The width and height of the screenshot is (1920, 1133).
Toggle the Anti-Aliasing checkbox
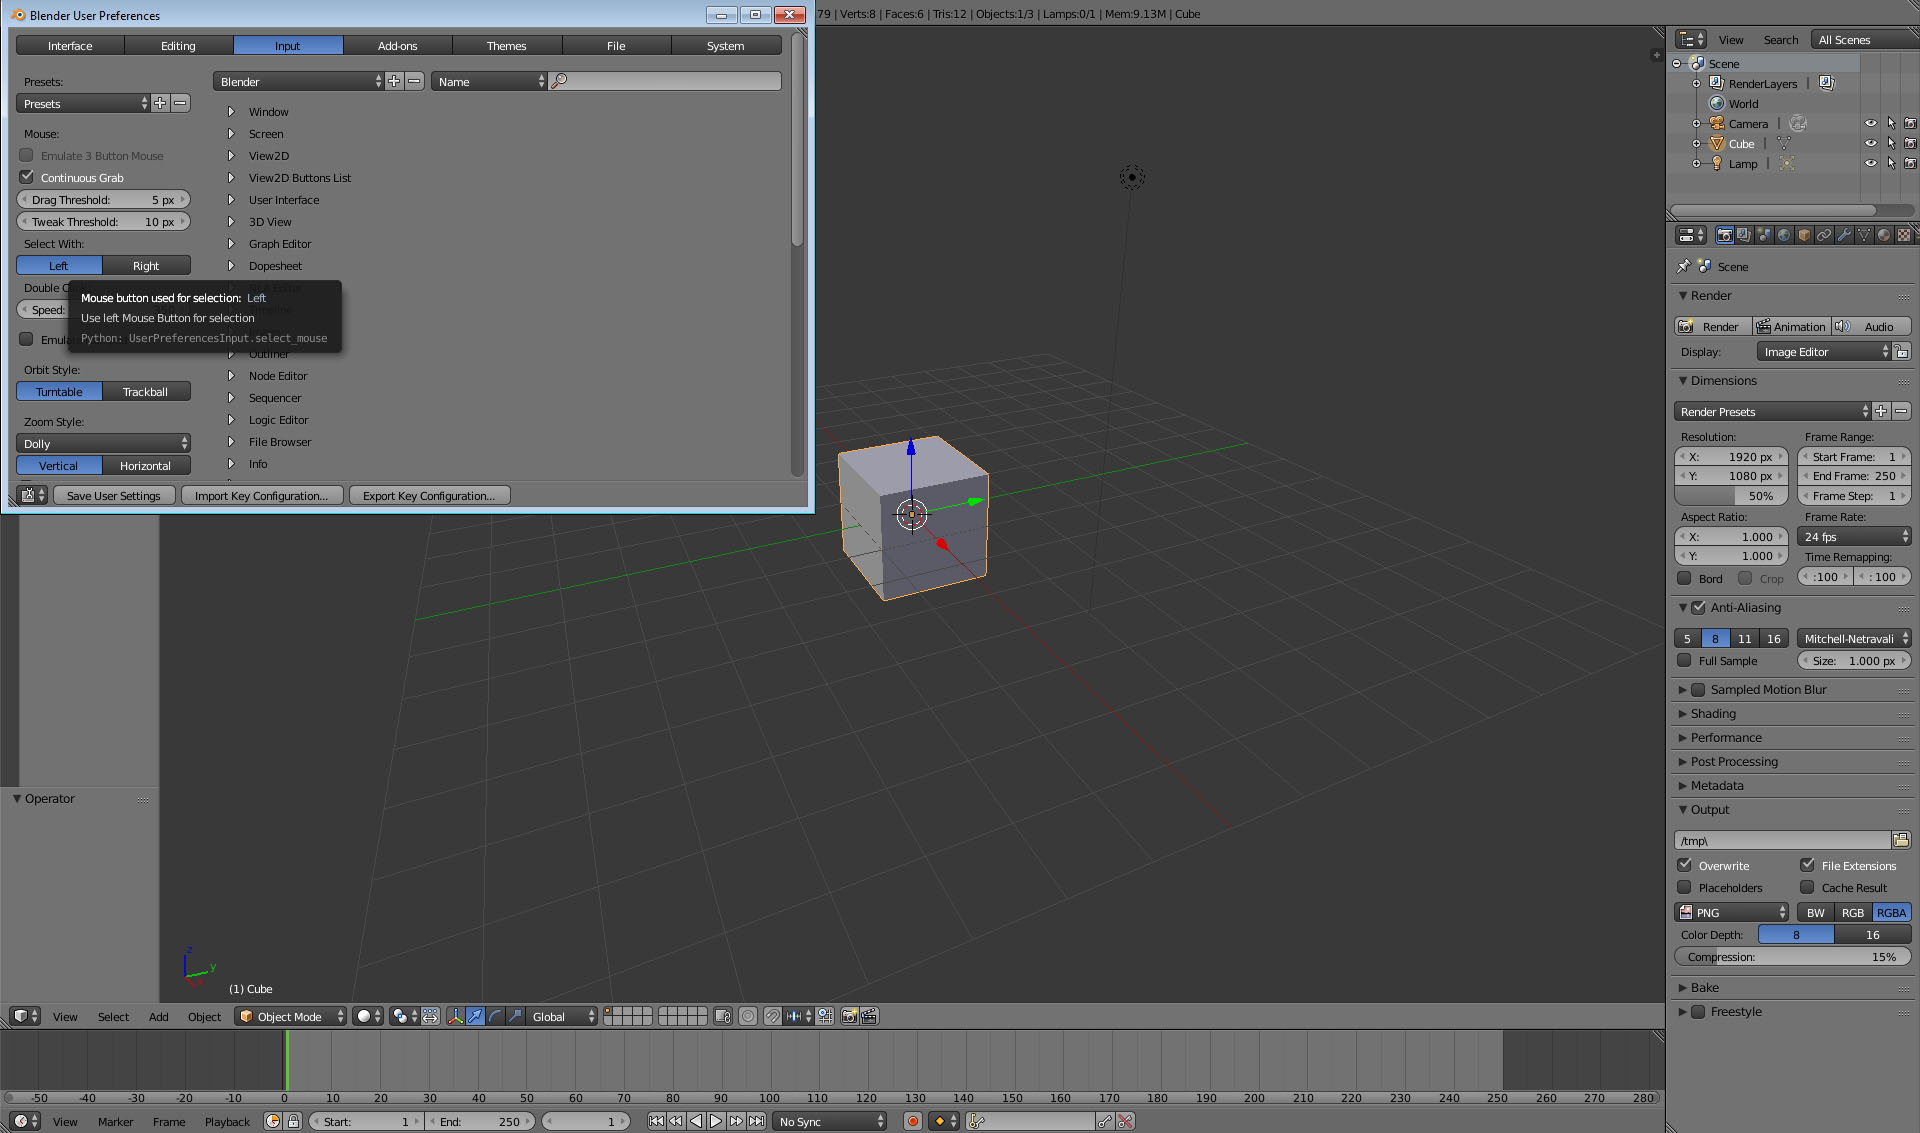tap(1698, 607)
